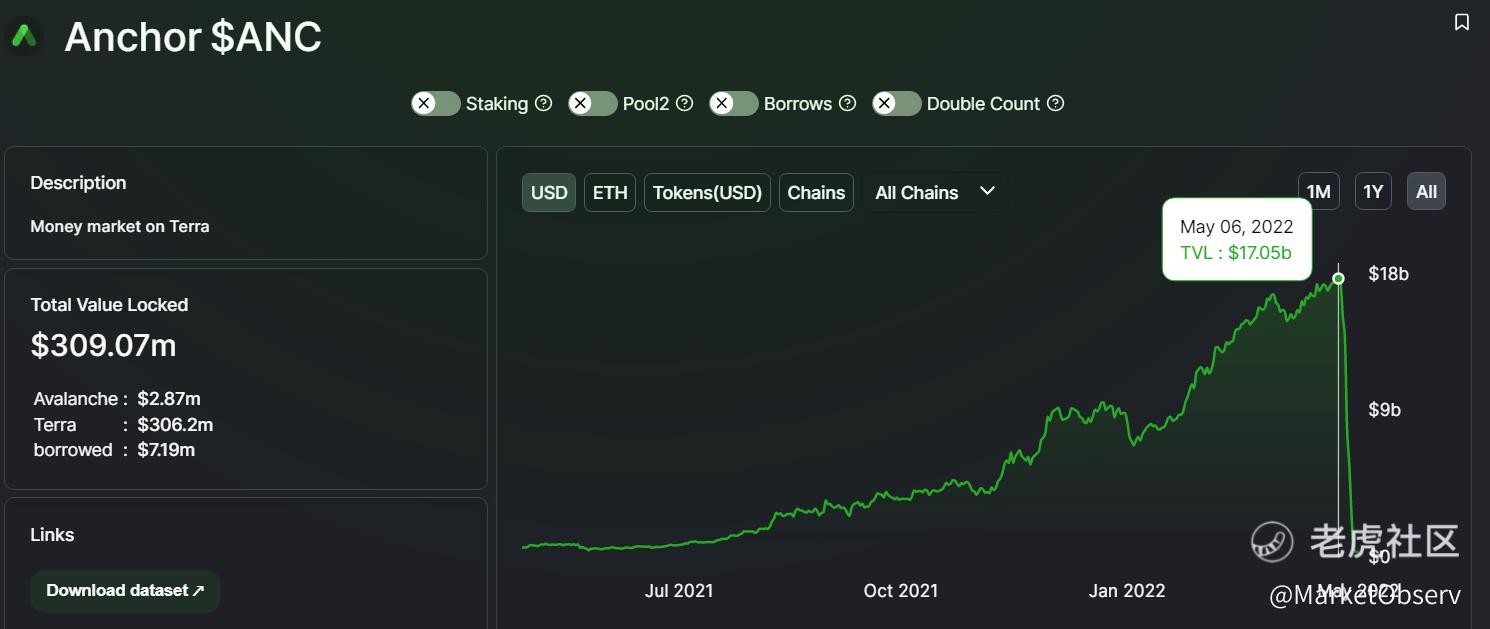Image resolution: width=1490 pixels, height=629 pixels.
Task: Switch chart to ETH denomination
Action: 610,192
